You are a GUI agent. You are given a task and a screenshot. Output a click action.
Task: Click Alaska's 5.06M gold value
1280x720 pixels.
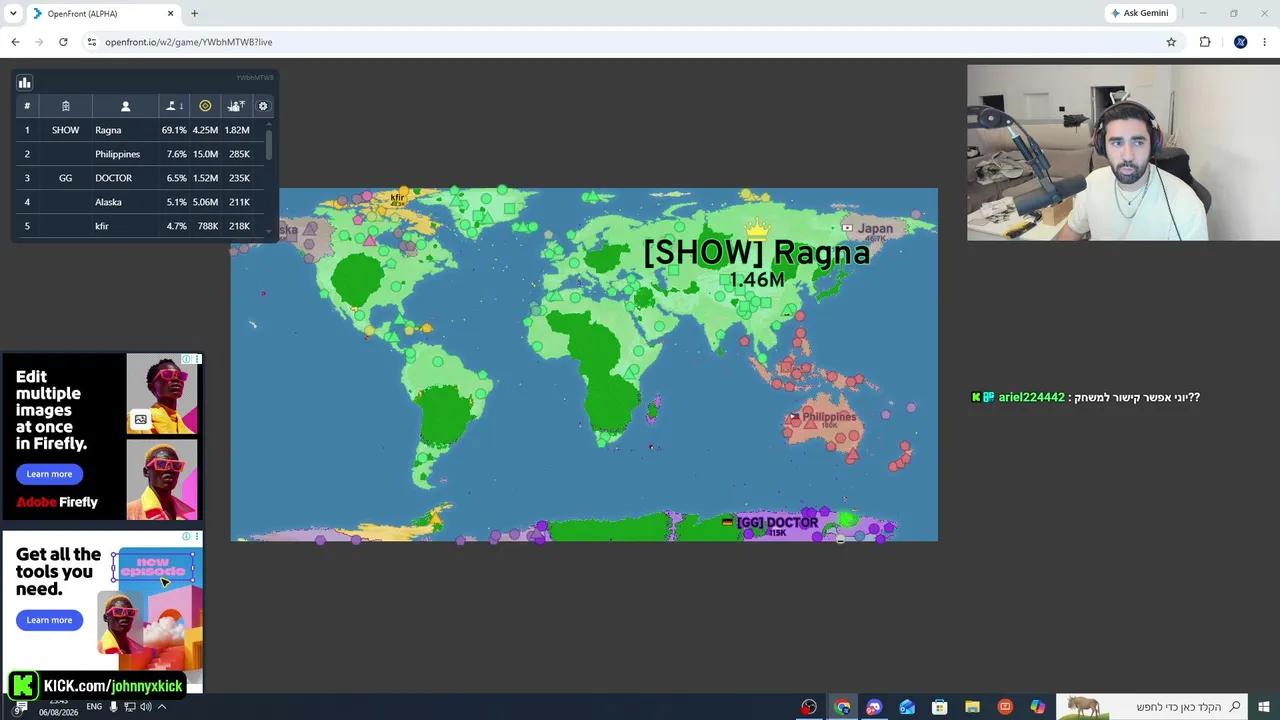point(205,202)
